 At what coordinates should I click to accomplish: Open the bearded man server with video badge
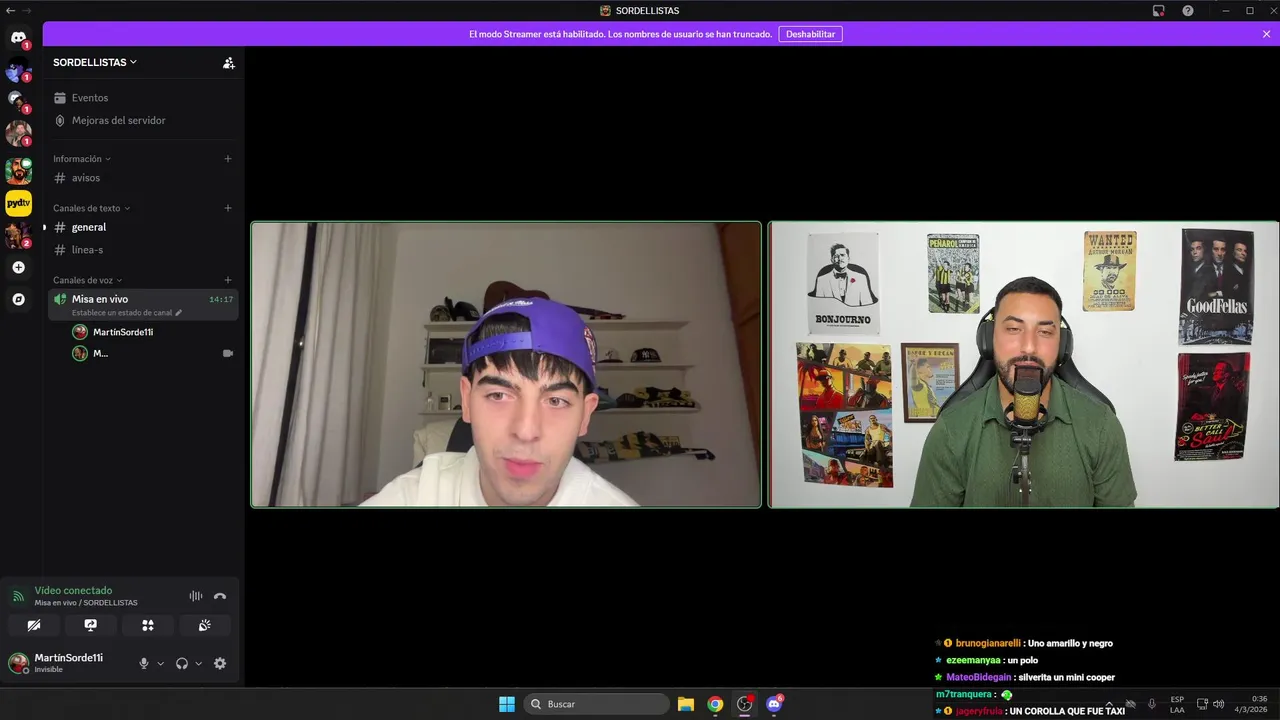[x=18, y=171]
